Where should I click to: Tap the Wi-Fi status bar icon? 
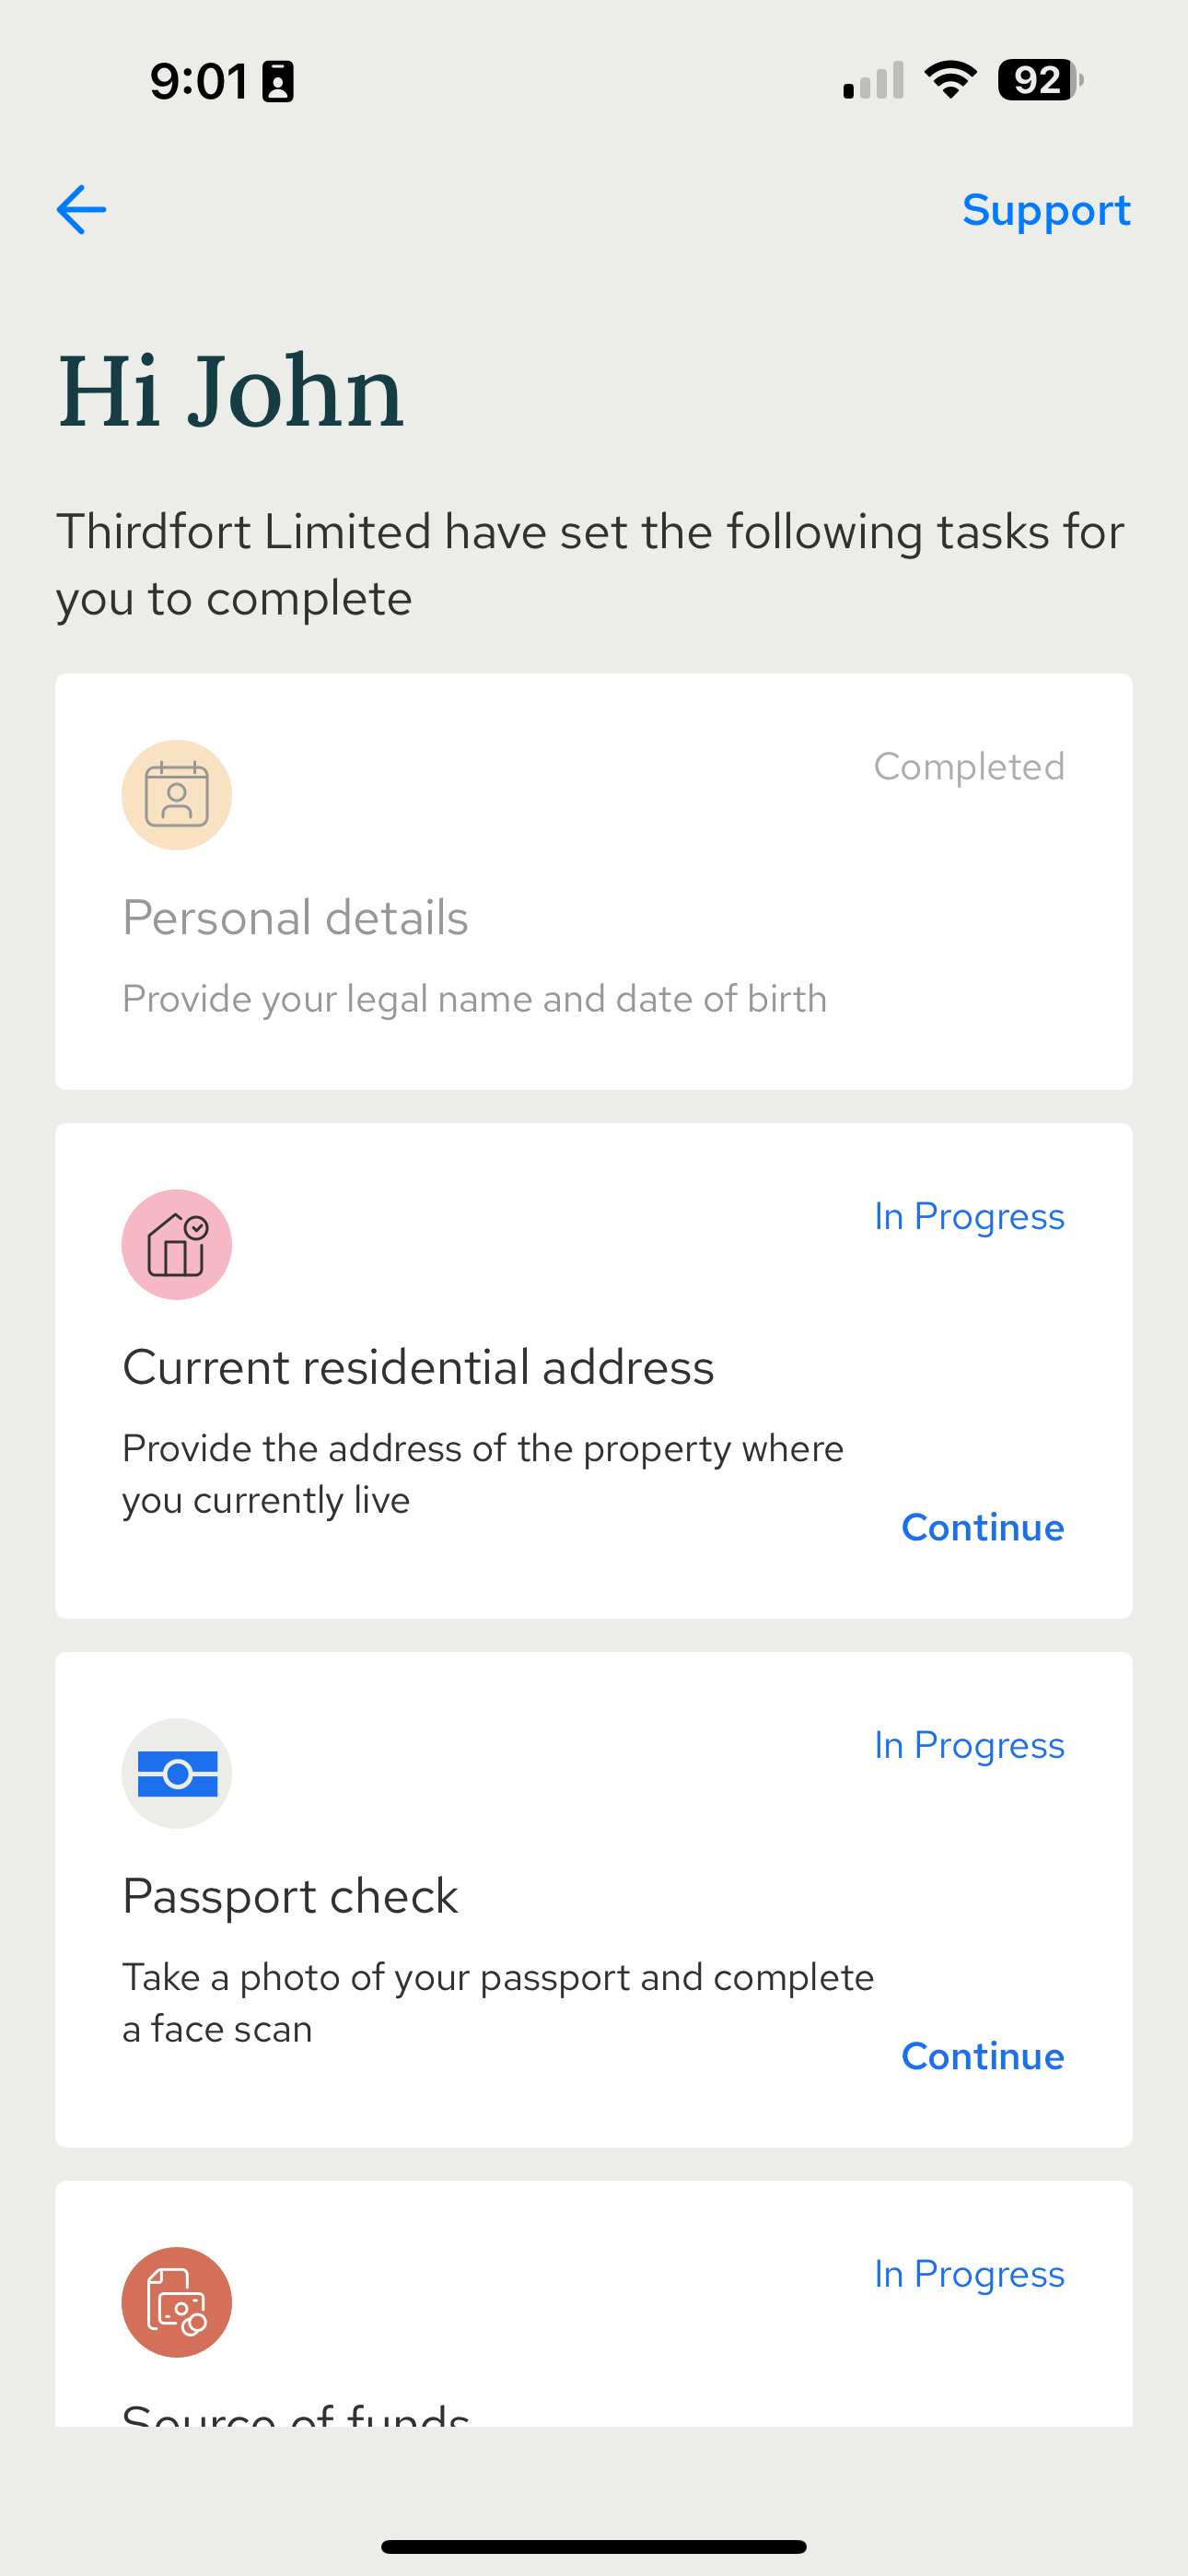tap(950, 80)
